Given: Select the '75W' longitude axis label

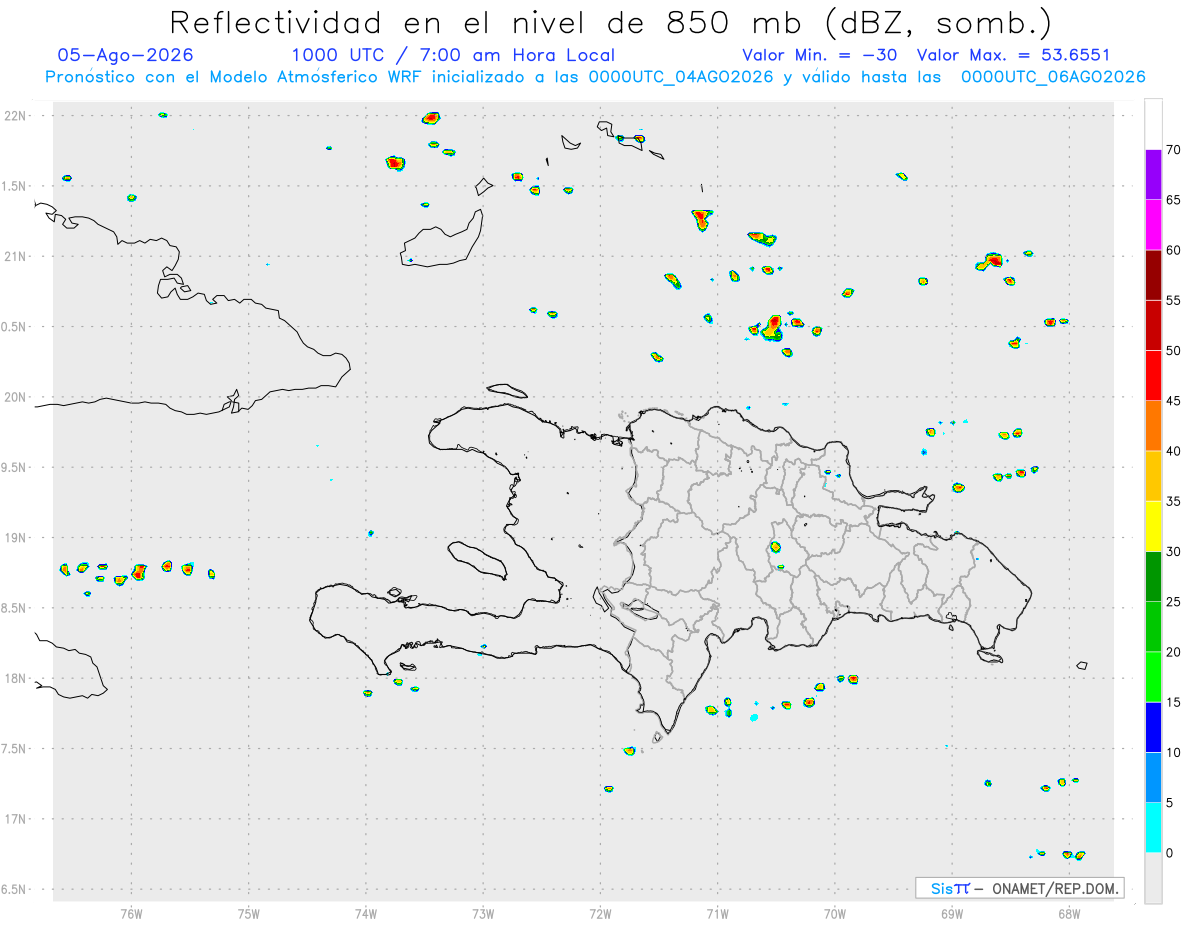Looking at the screenshot, I should (249, 914).
